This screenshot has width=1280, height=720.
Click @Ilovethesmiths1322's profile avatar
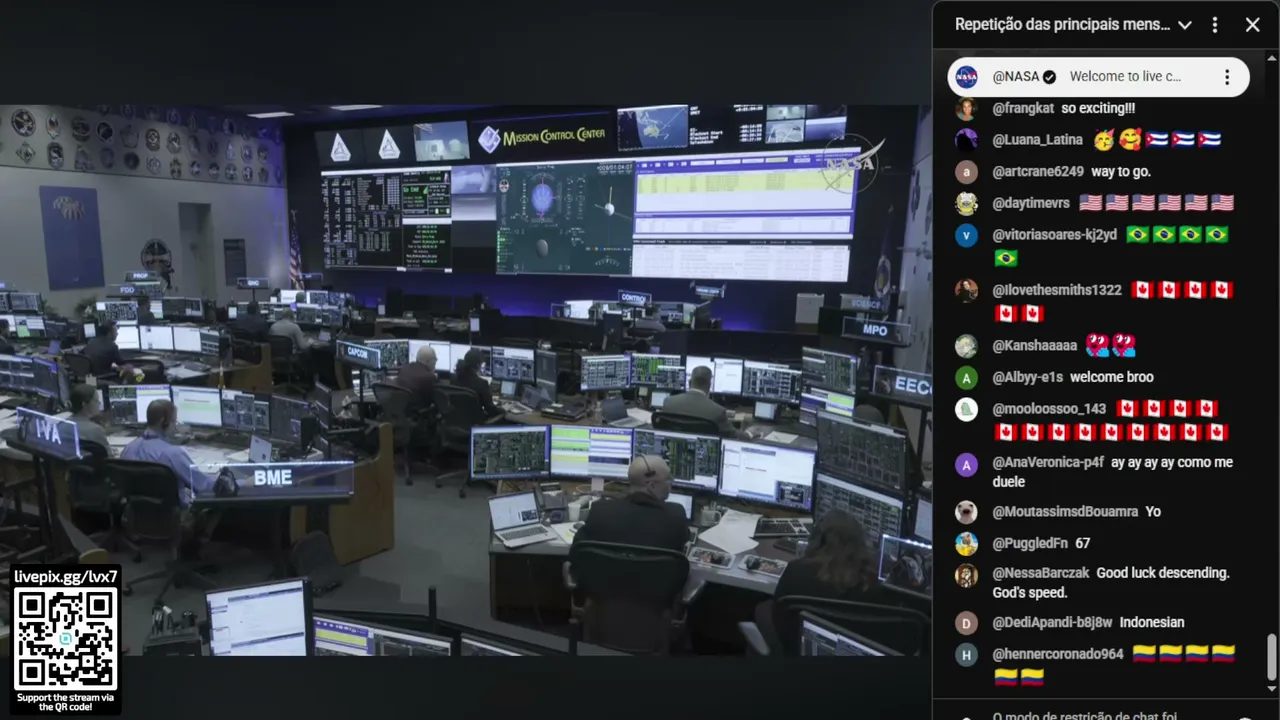(x=966, y=291)
